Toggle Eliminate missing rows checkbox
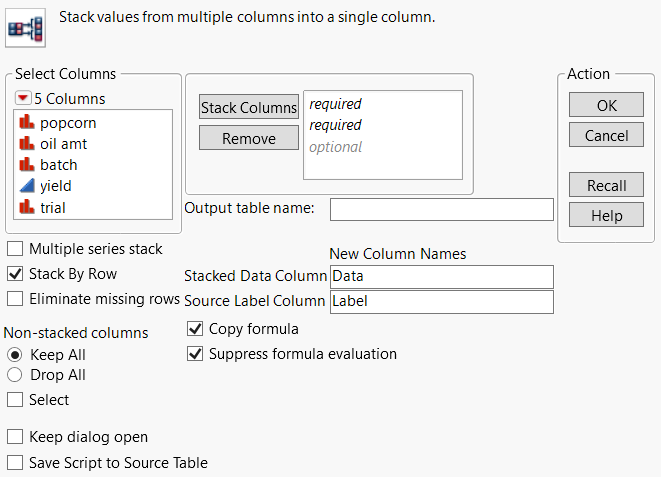This screenshot has height=477, width=661. tap(15, 298)
